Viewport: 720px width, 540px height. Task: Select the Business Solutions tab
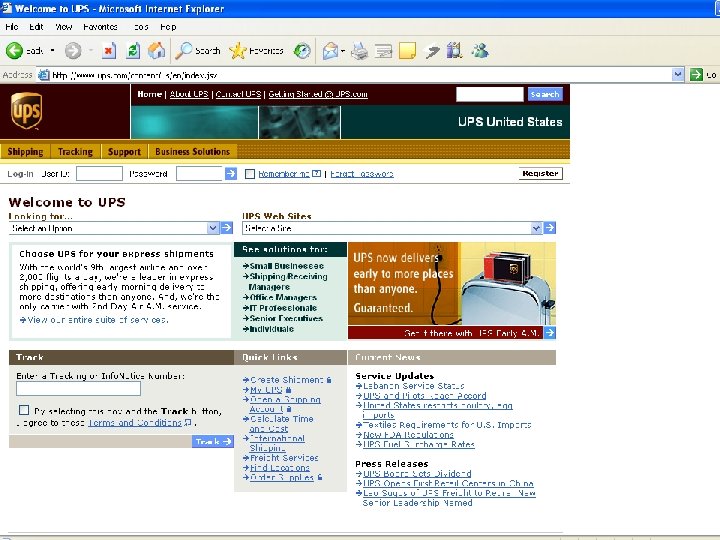tap(192, 152)
